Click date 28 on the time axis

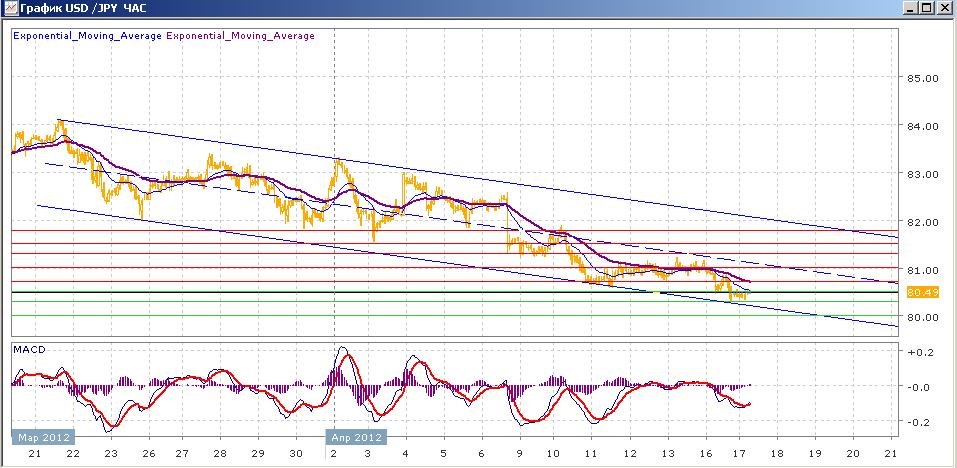coord(219,455)
